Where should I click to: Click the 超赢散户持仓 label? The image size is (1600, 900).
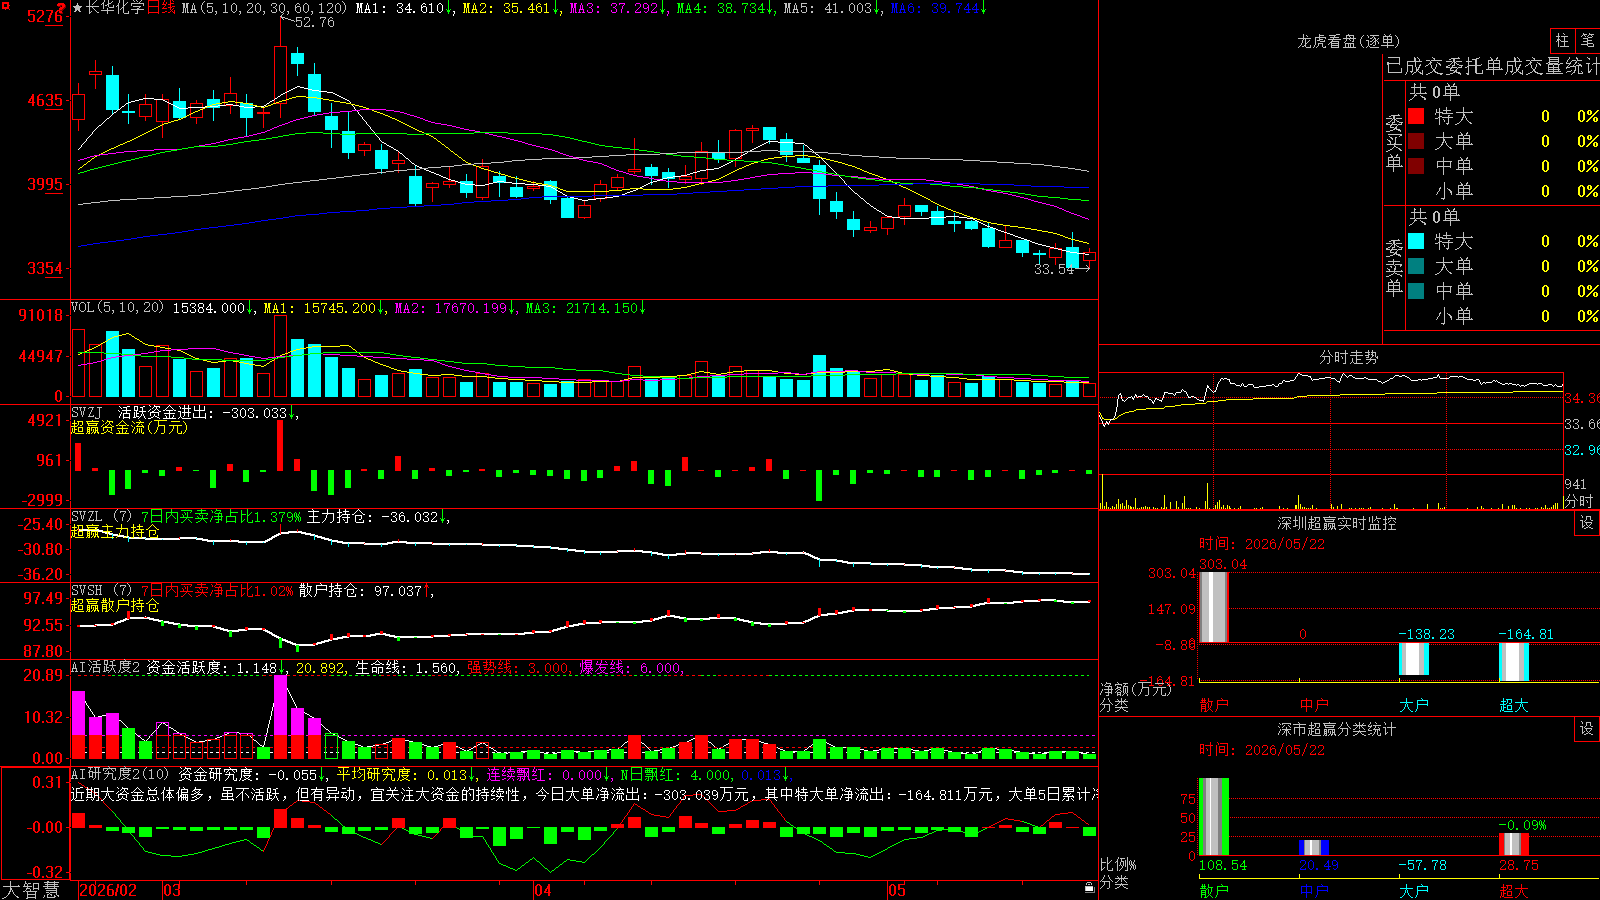tap(115, 605)
